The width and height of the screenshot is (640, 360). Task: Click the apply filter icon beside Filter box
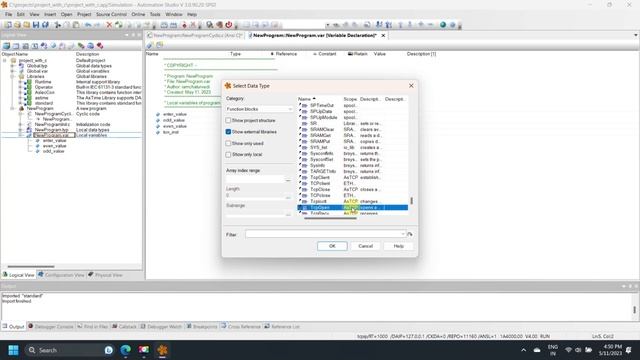[410, 234]
